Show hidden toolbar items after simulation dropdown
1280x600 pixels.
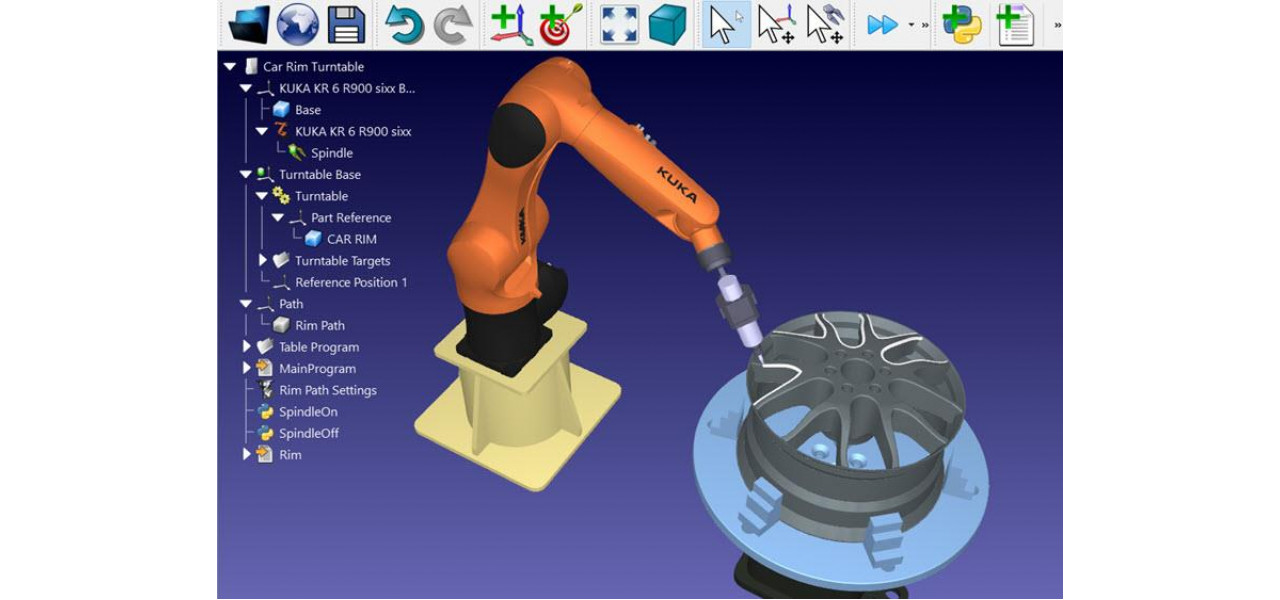coord(925,25)
